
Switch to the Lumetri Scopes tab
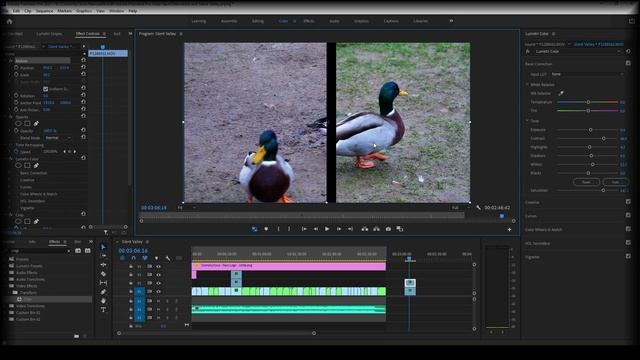(x=49, y=34)
